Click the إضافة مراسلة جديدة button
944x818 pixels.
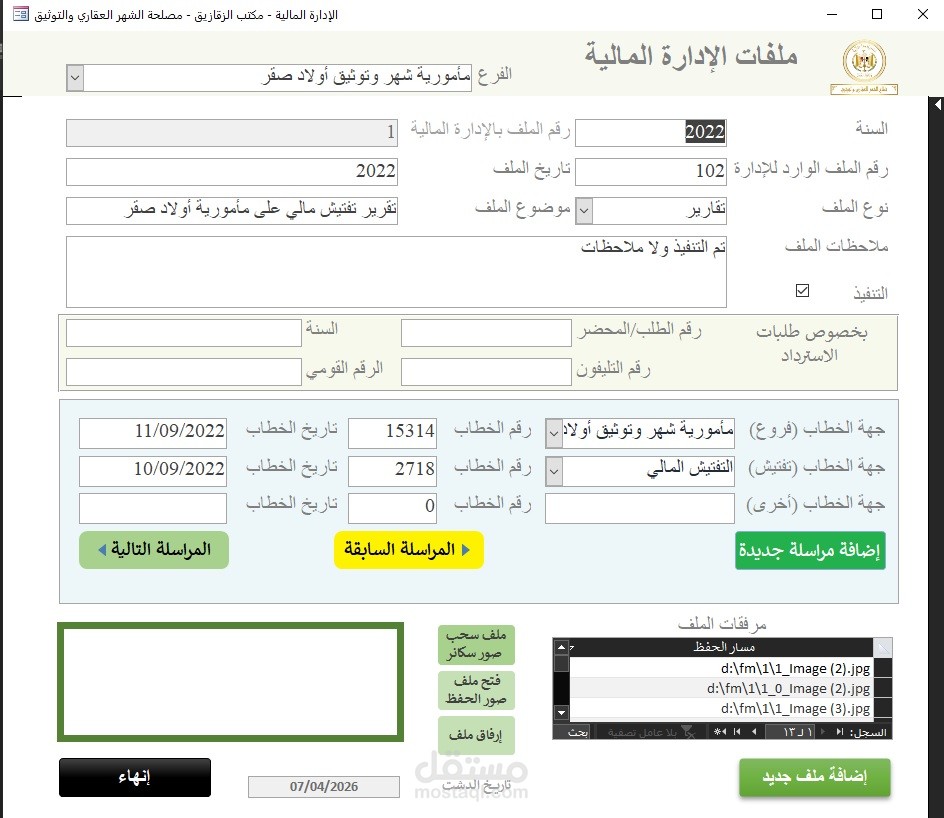point(810,550)
